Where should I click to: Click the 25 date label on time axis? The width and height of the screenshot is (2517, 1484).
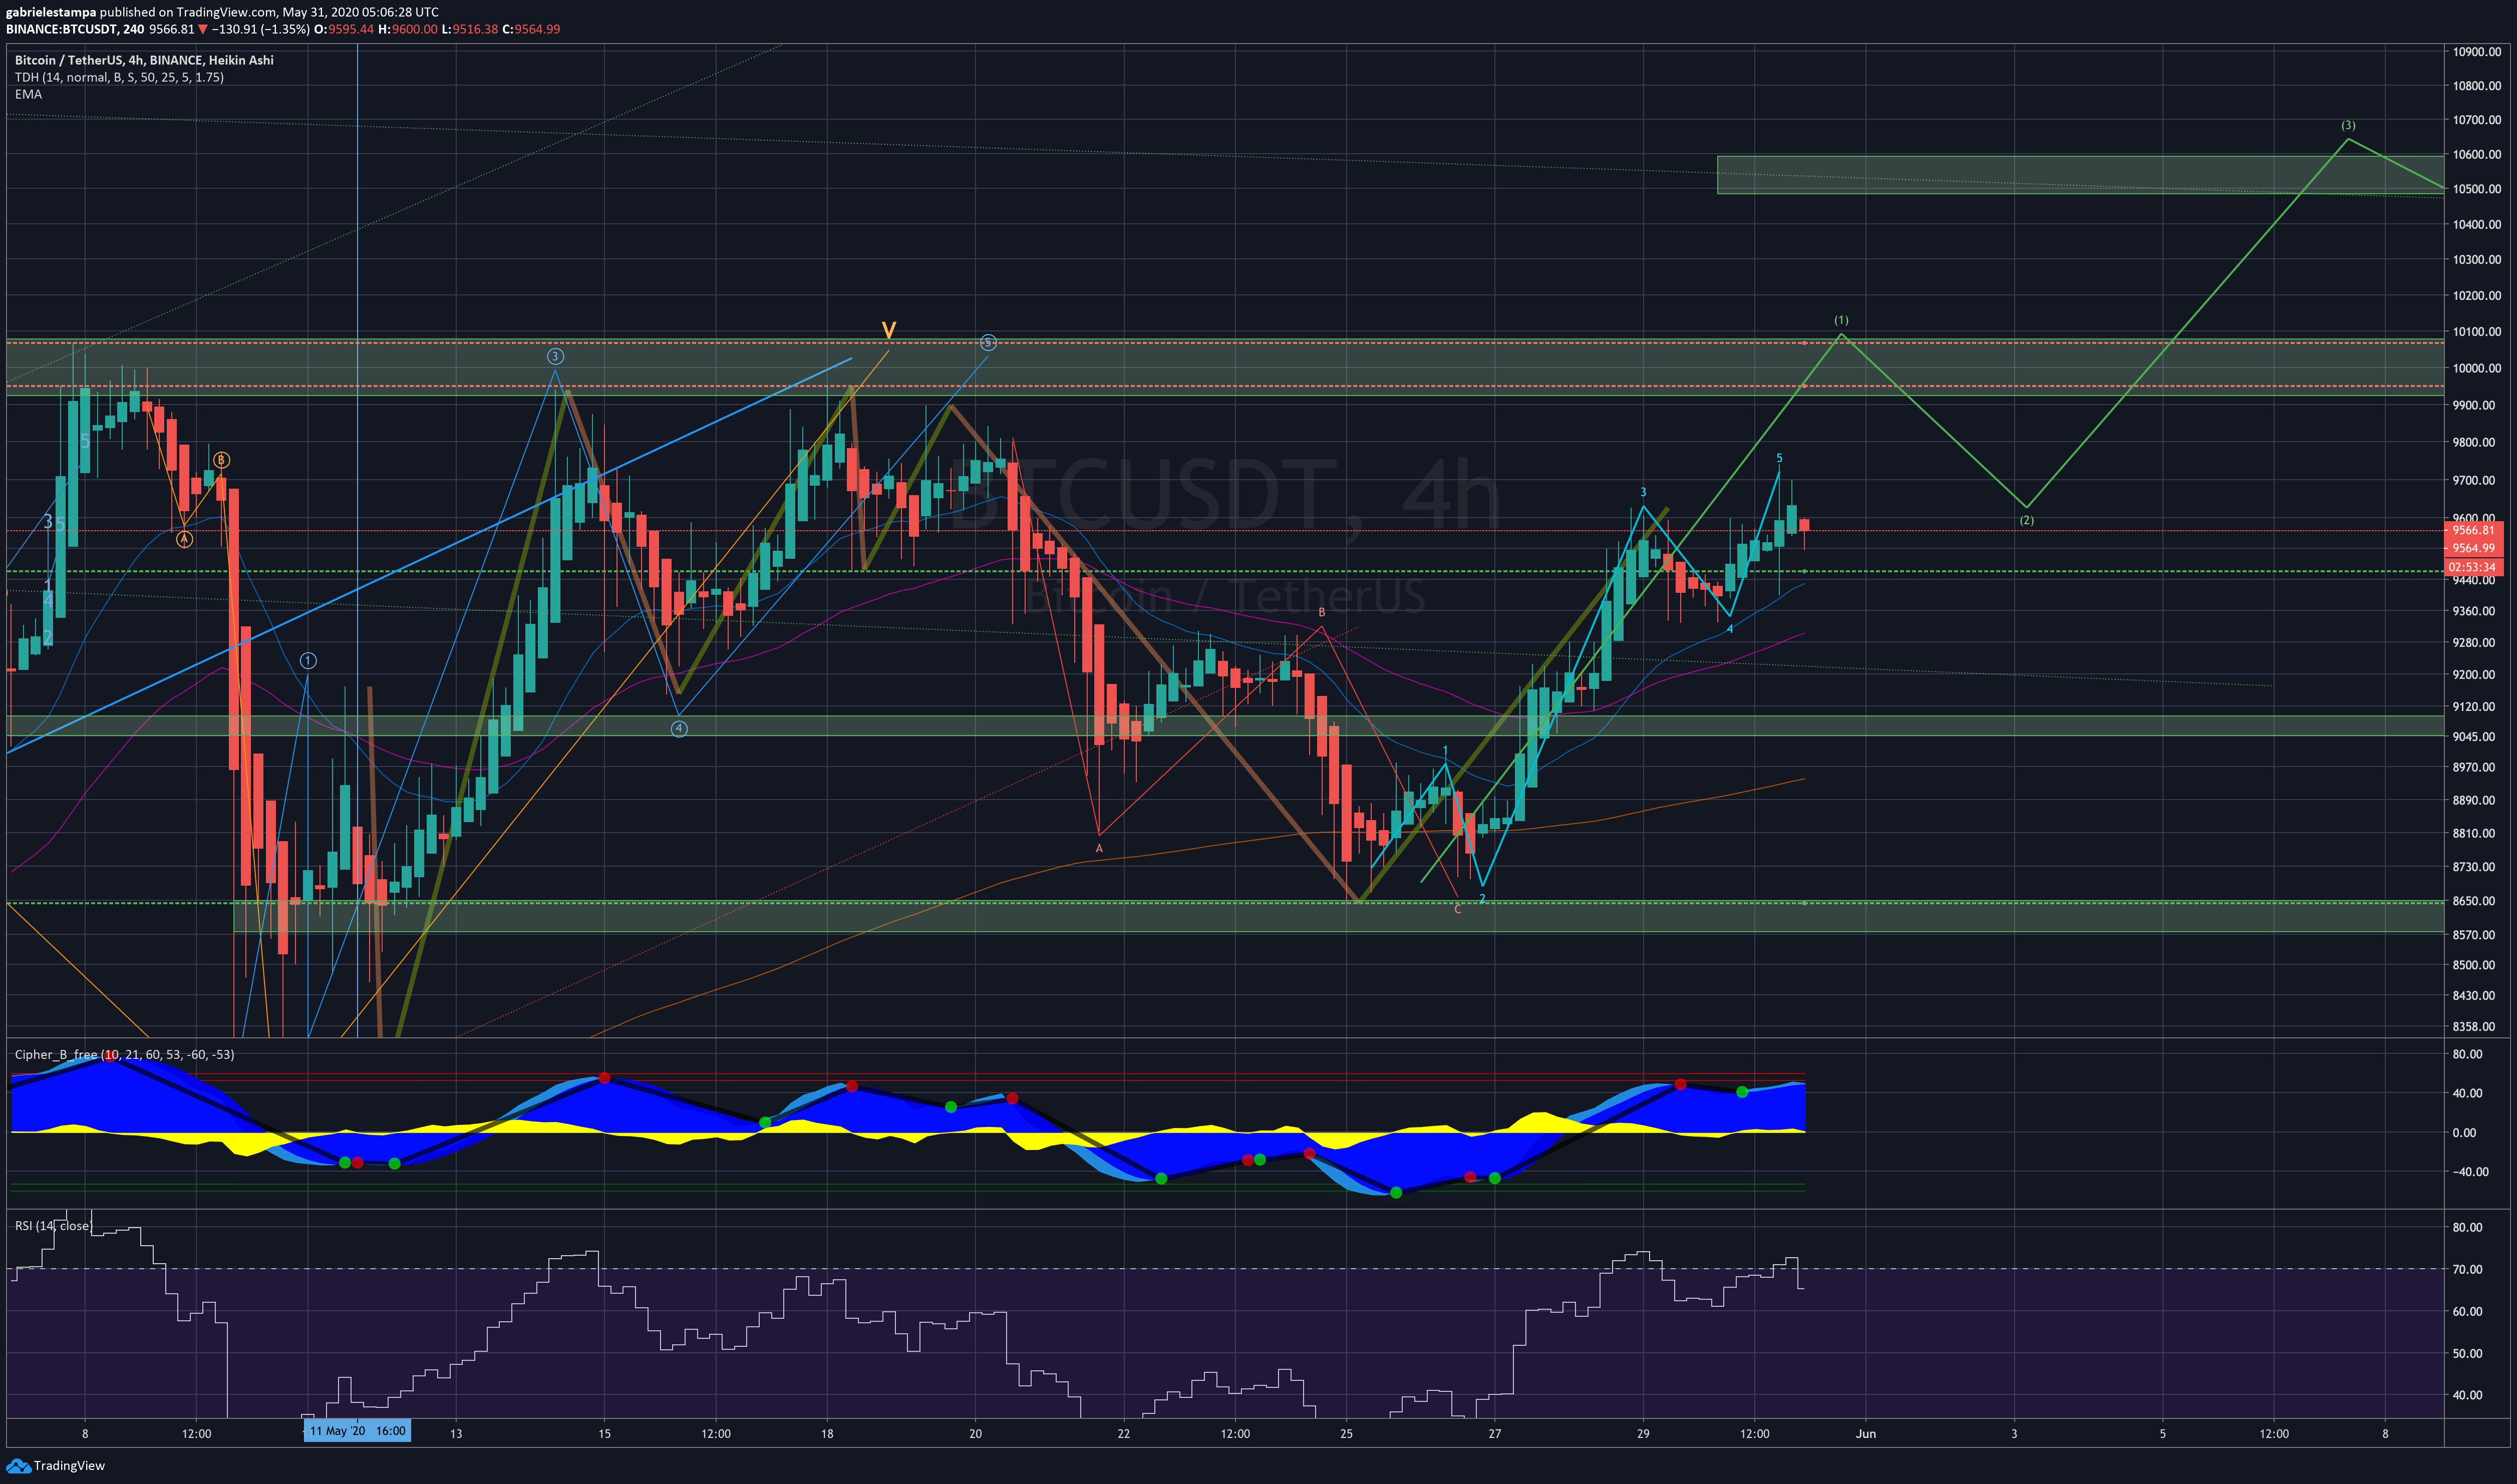1347,1433
